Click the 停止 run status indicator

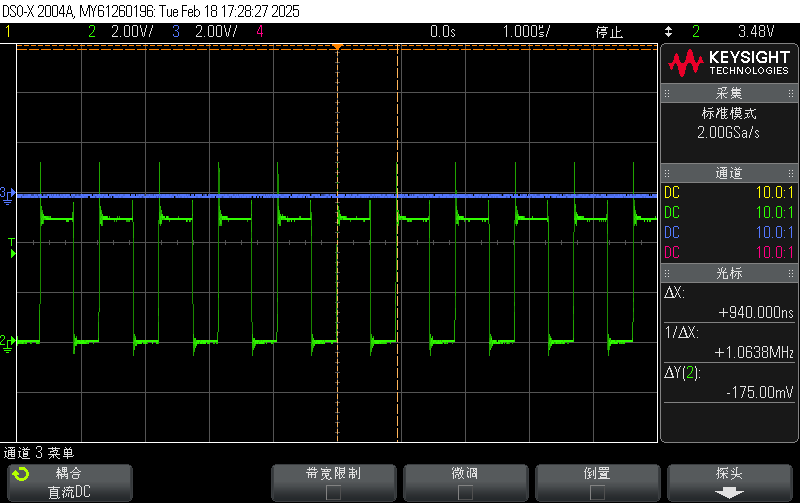tap(609, 32)
